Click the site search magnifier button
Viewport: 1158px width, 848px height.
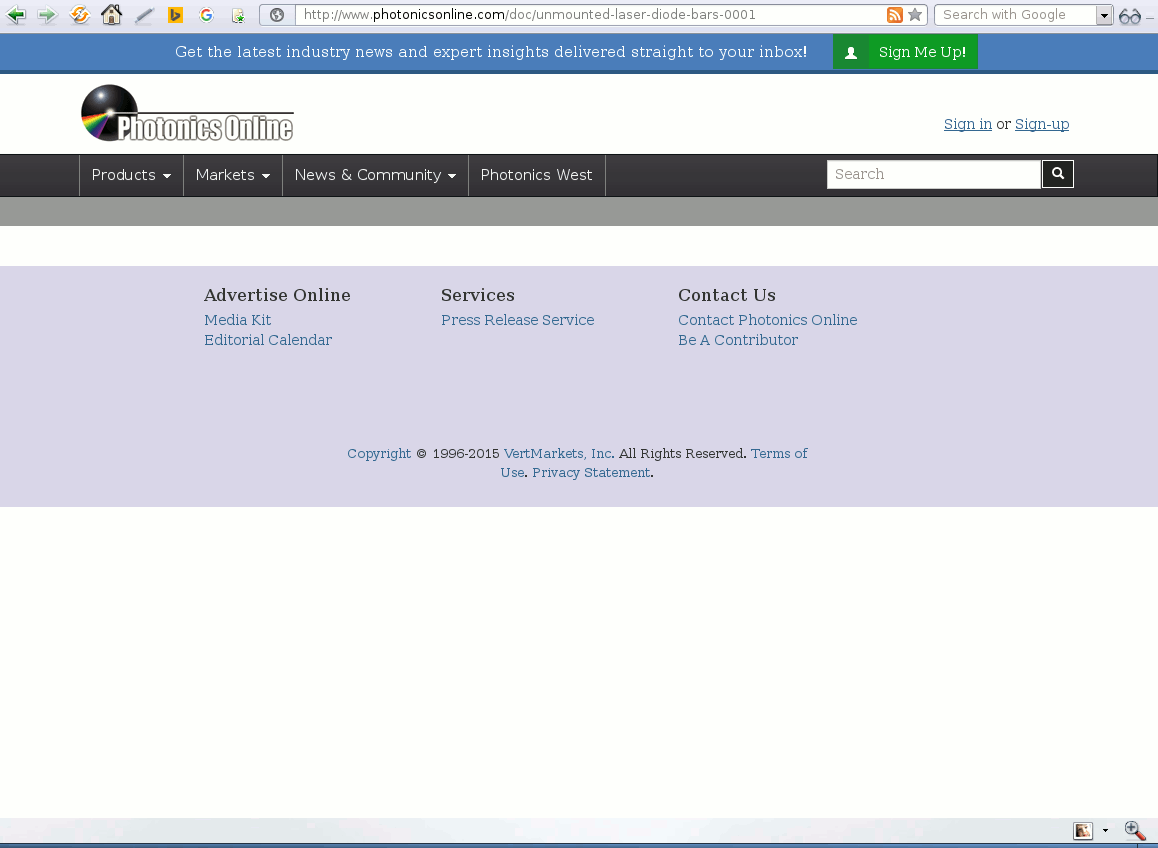point(1058,174)
